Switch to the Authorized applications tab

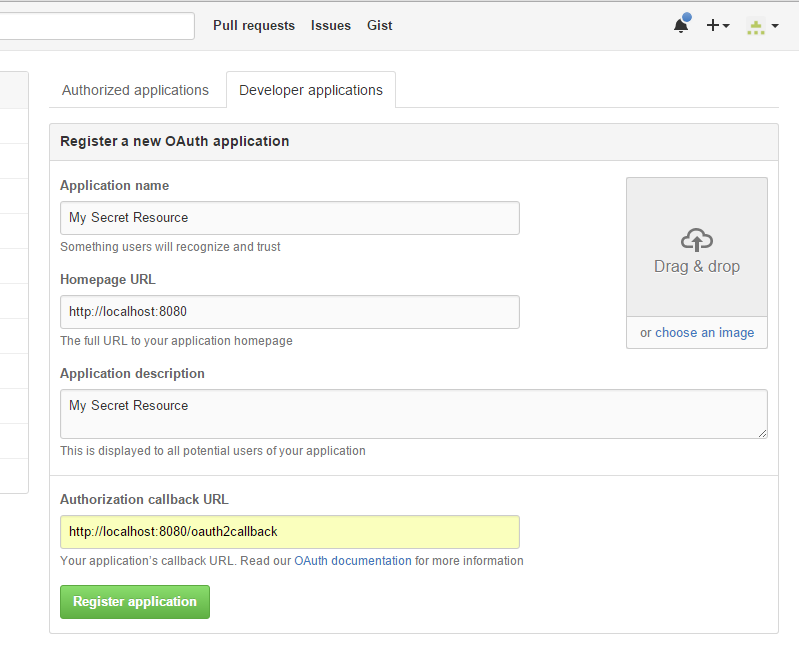(x=135, y=90)
